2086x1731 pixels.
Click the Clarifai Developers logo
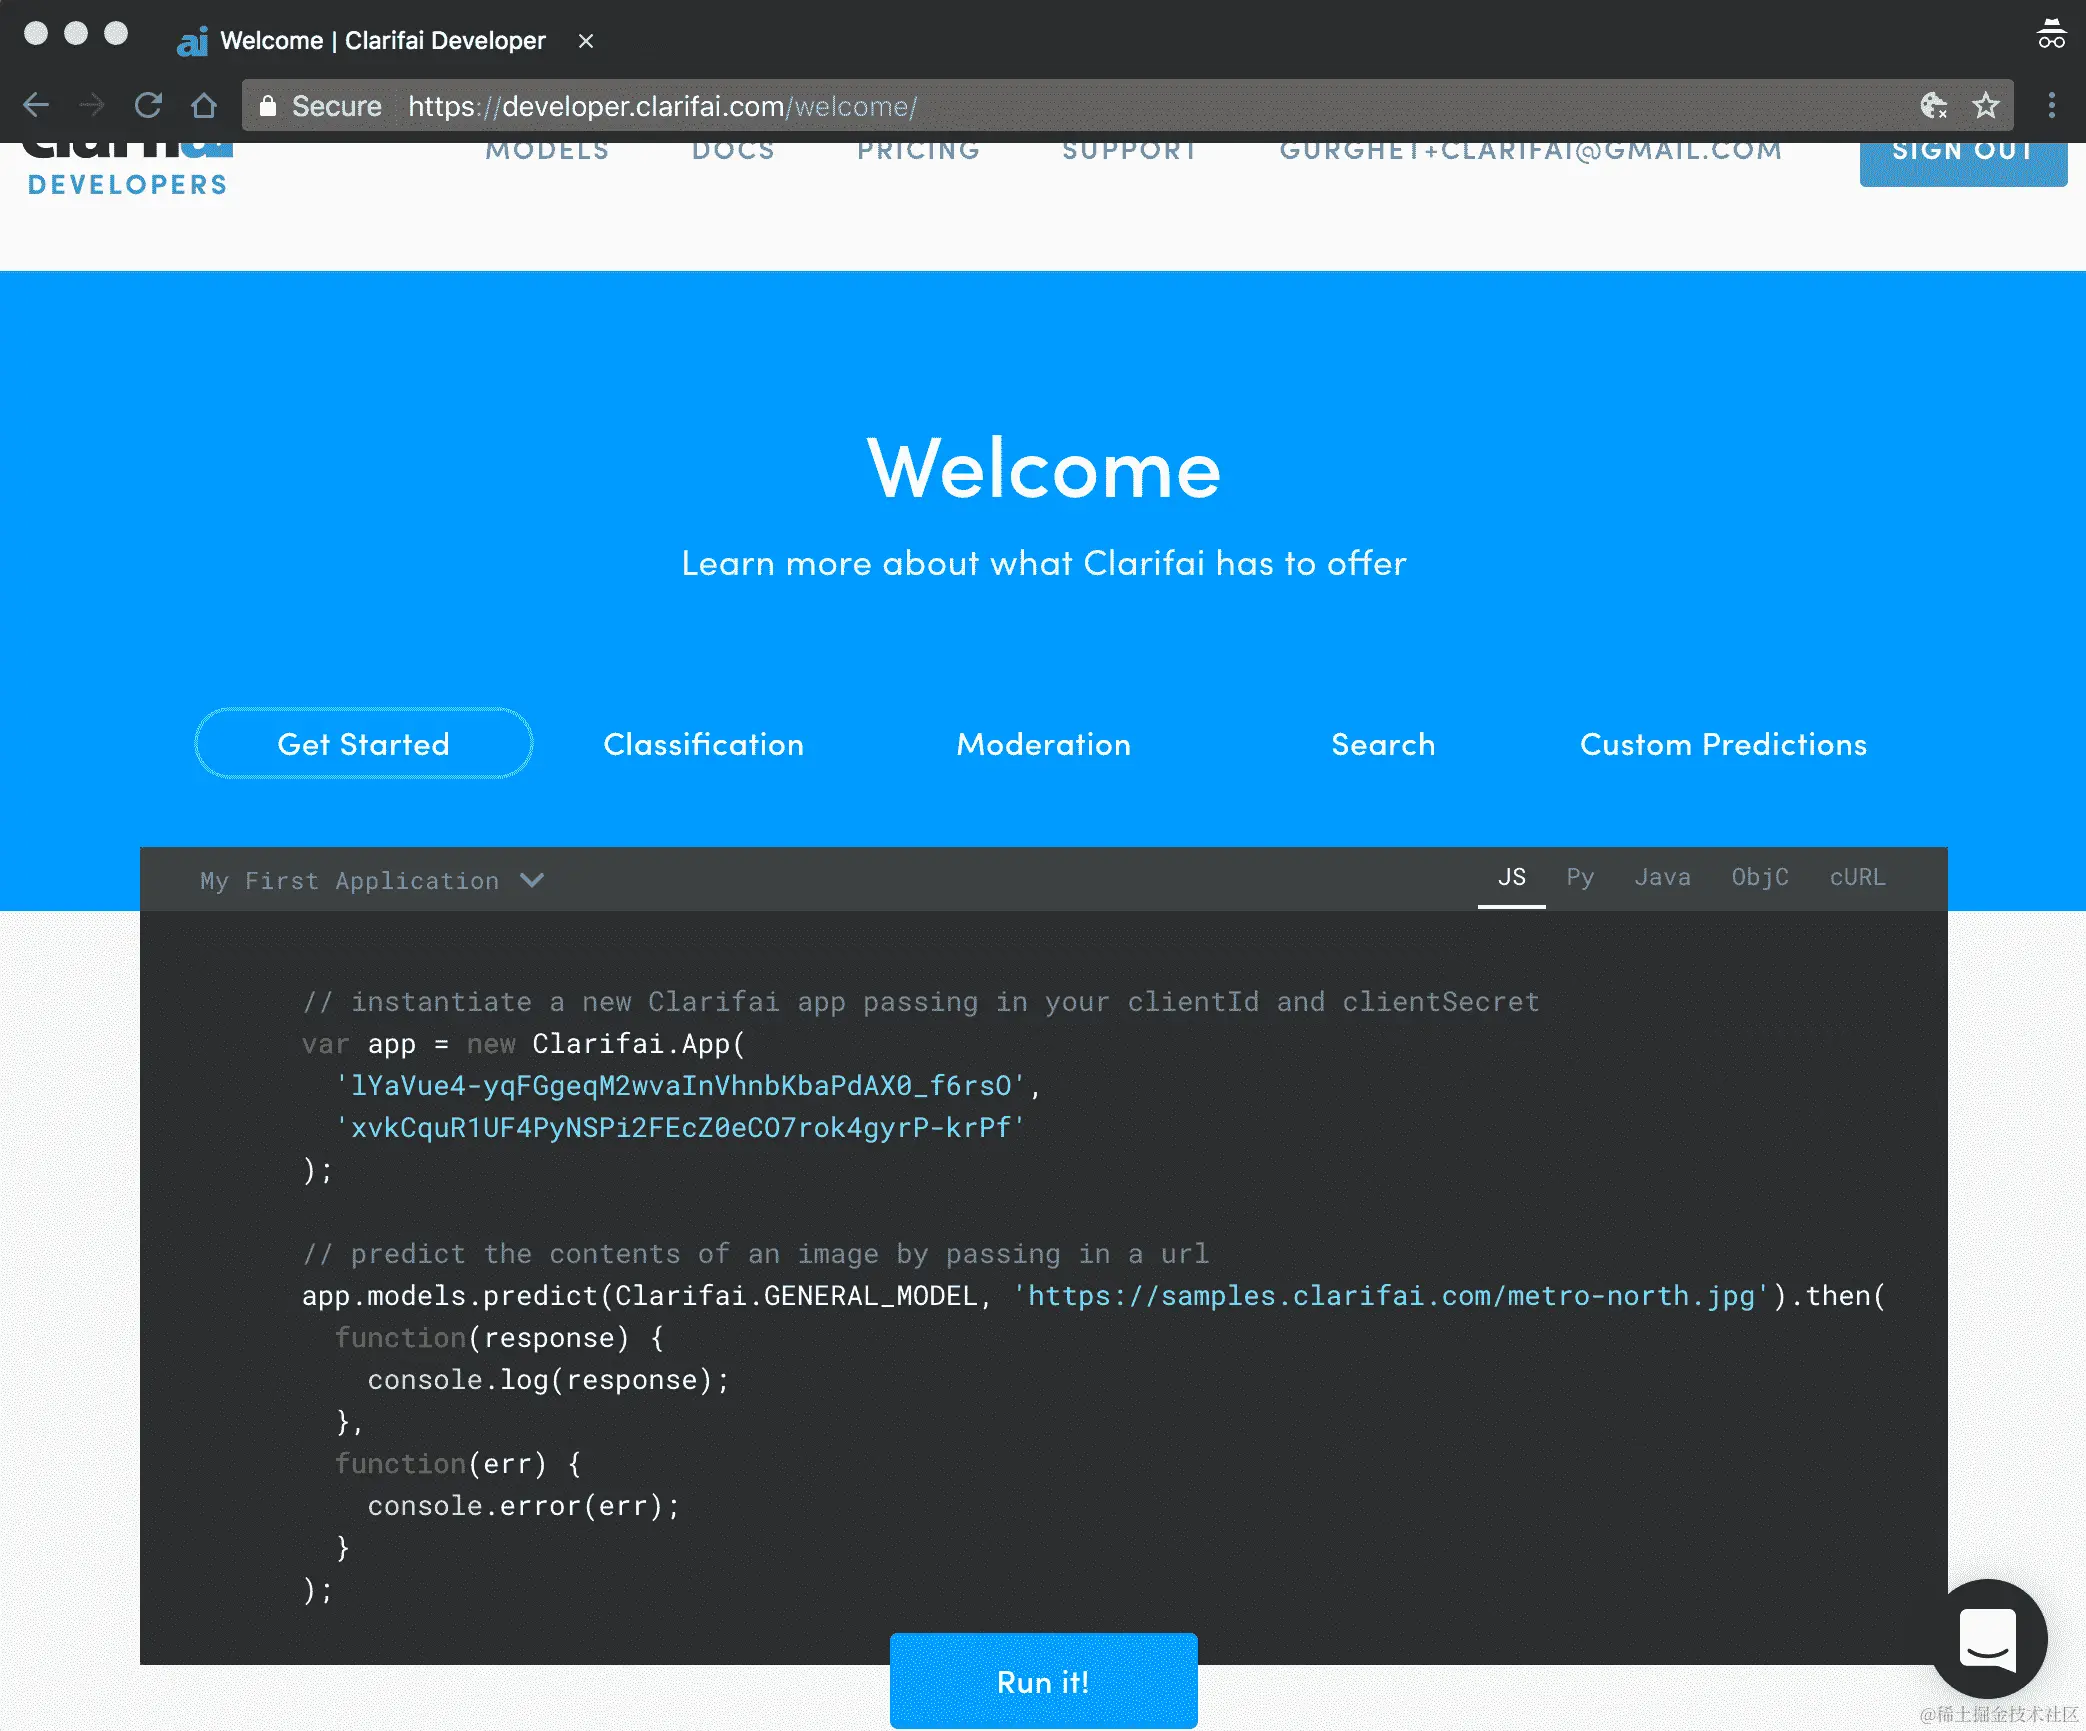128,170
